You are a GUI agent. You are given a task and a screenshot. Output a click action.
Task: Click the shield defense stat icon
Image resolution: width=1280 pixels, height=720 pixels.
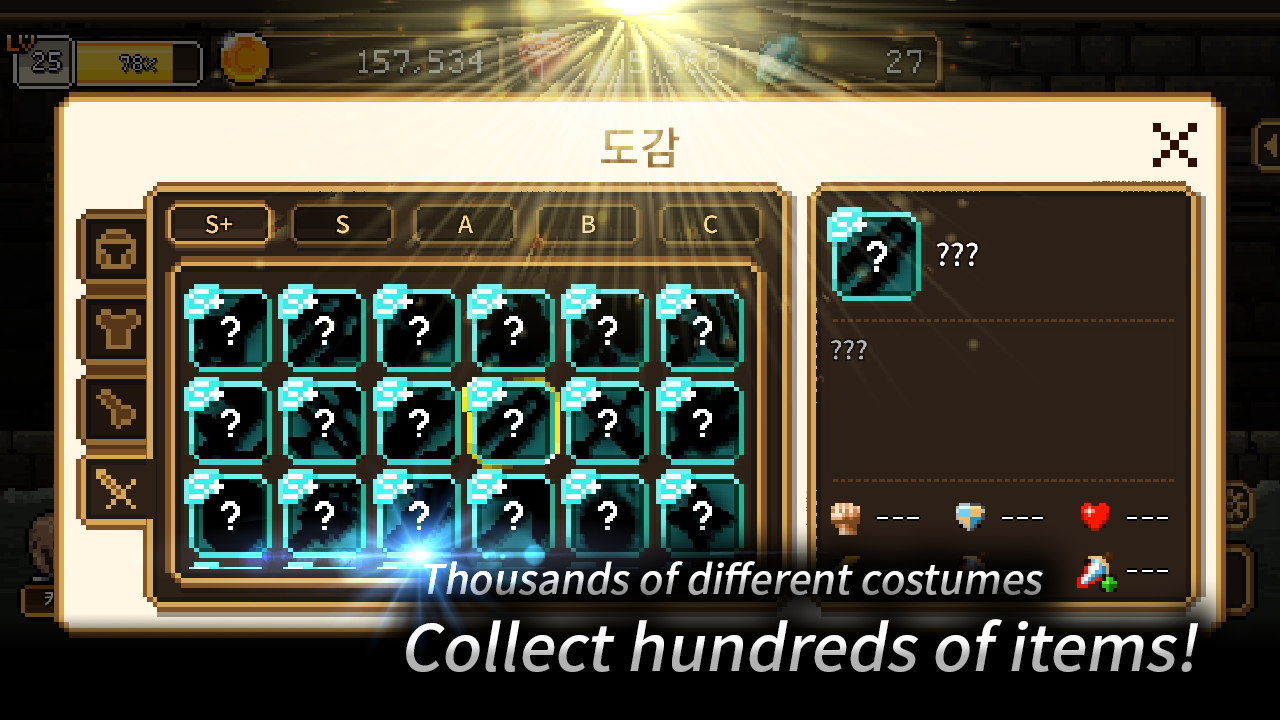click(x=970, y=516)
